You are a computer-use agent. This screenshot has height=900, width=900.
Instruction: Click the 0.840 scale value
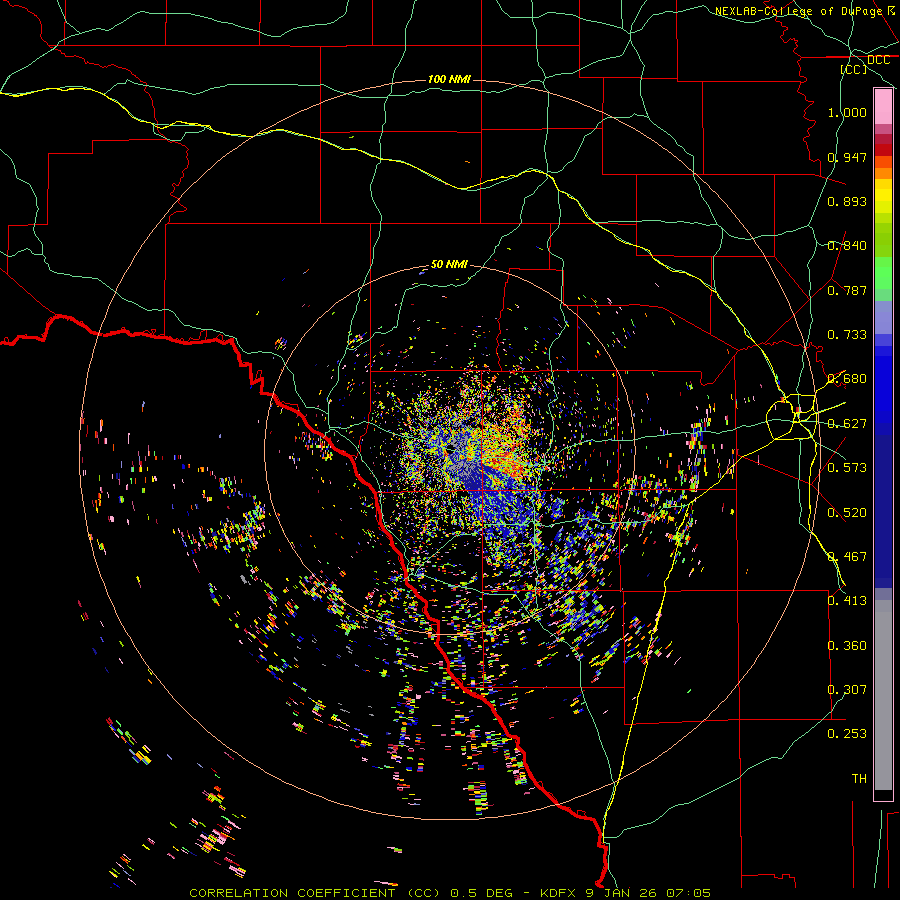pyautogui.click(x=847, y=246)
